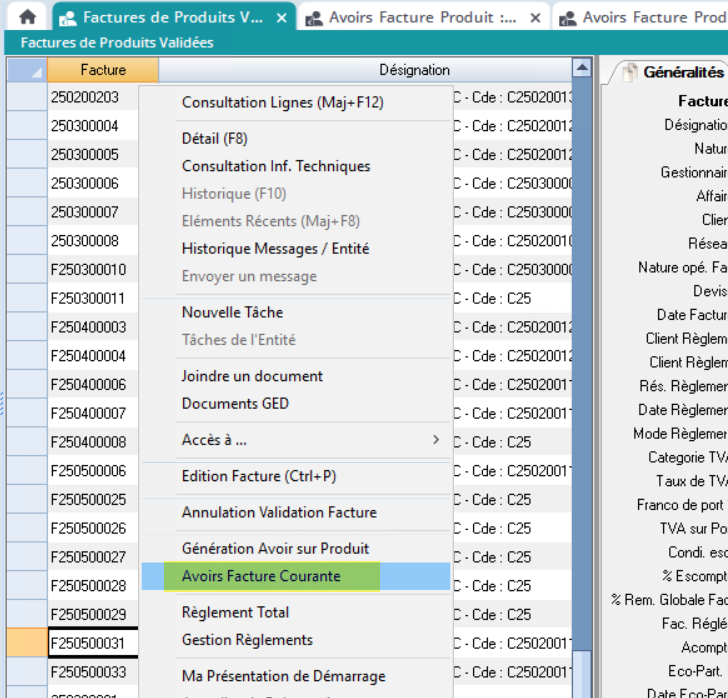Choose Consultation Lignes (Maj+F12)
728x698 pixels.
282,102
